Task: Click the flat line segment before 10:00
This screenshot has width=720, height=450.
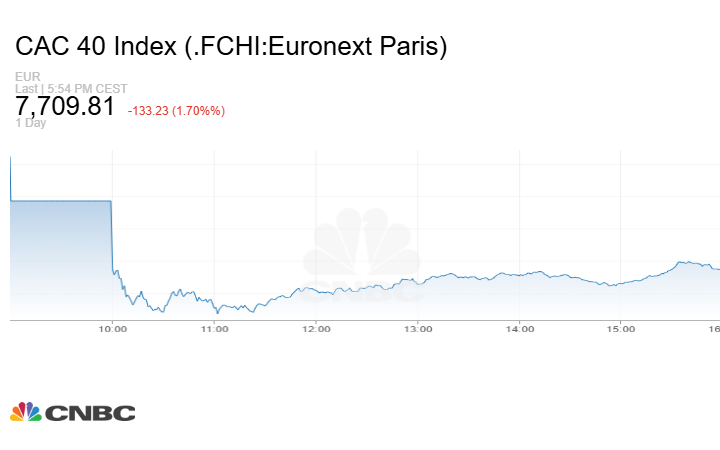Action: click(x=60, y=201)
